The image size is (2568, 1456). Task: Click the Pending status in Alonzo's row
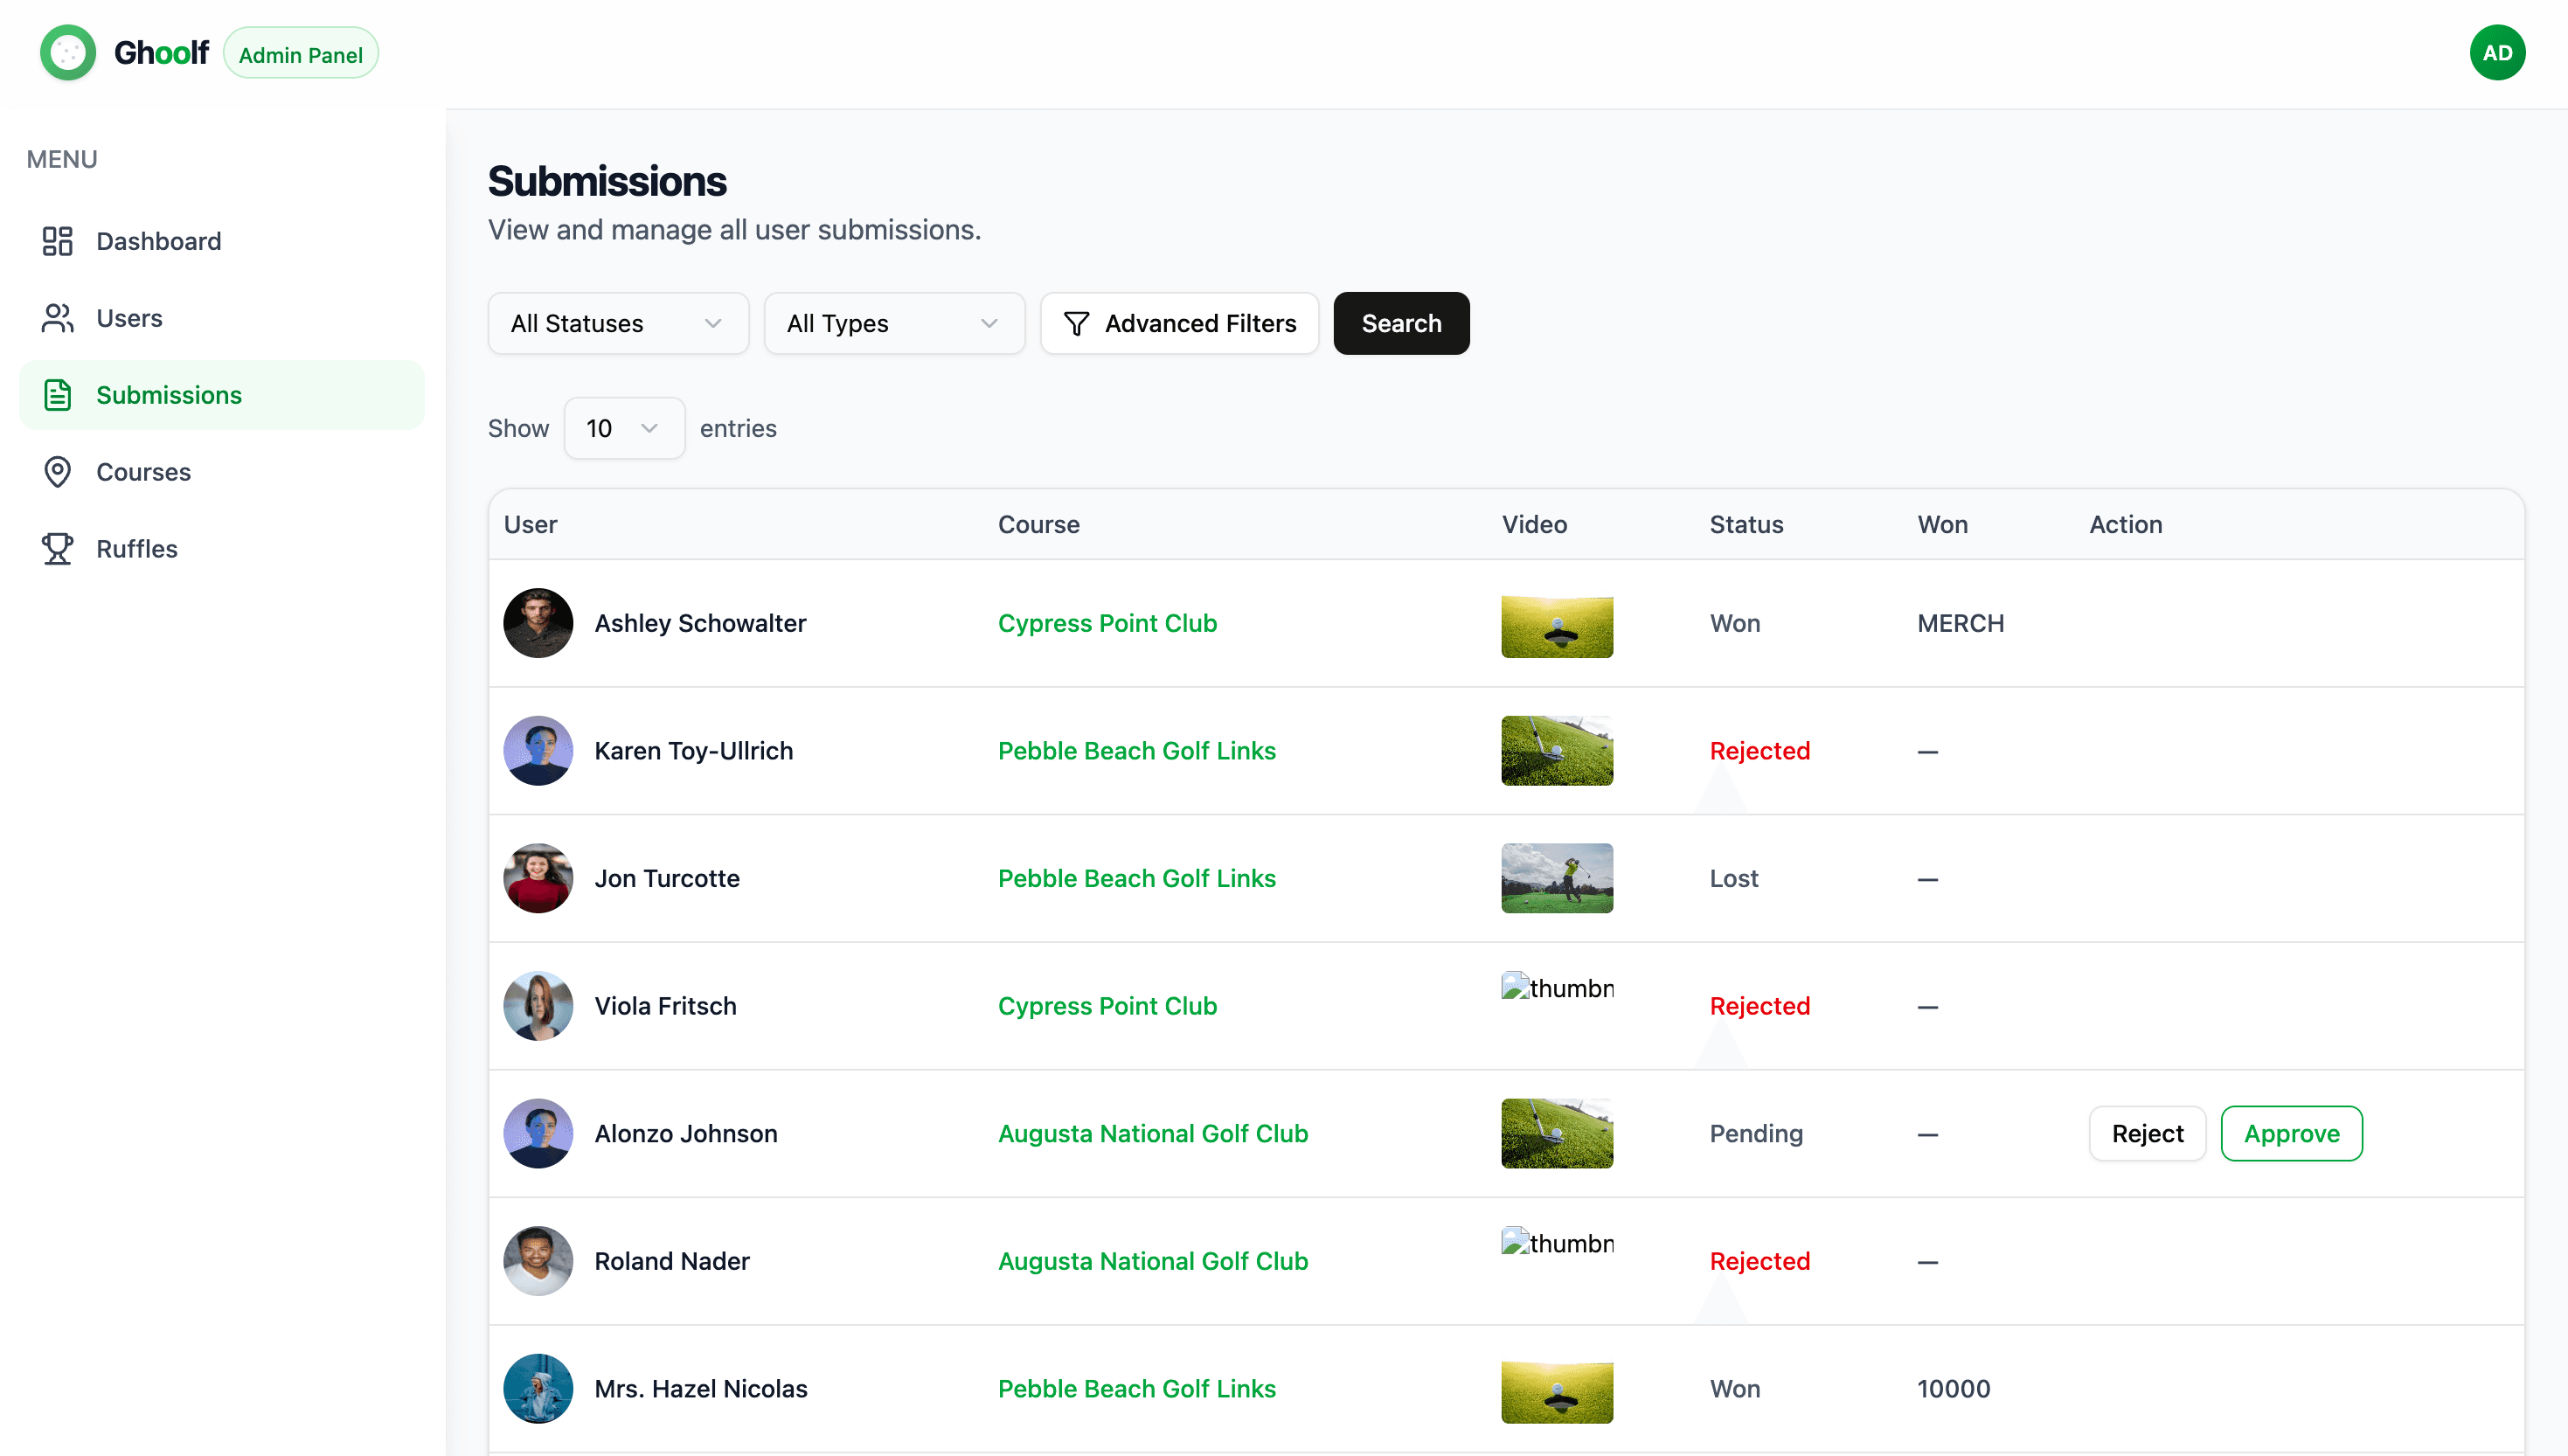click(1756, 1134)
